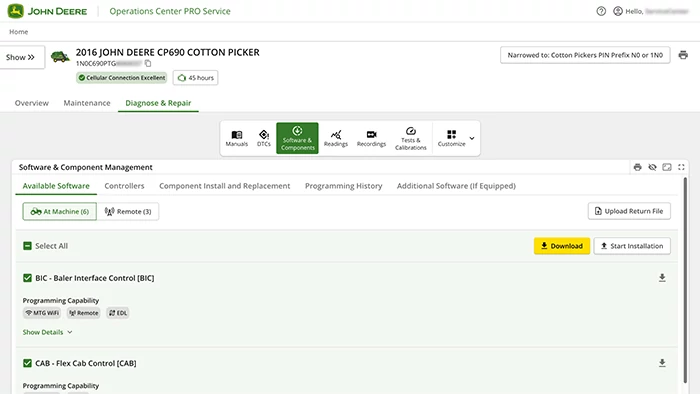Open Readings tool
The image size is (700, 394).
[x=336, y=138]
